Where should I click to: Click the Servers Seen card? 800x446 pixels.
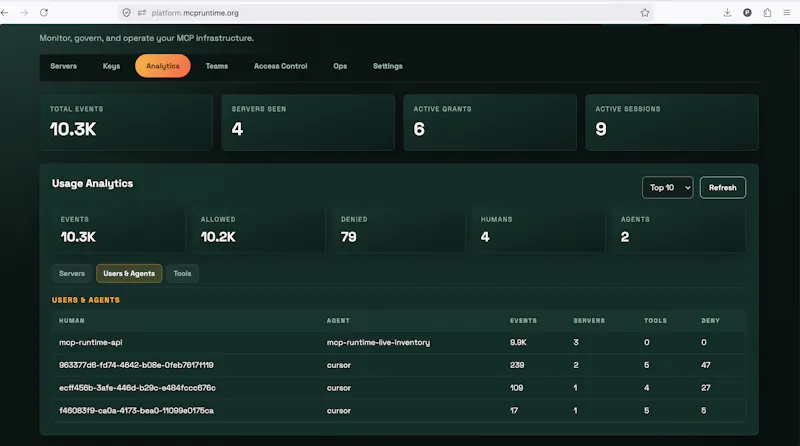click(308, 122)
